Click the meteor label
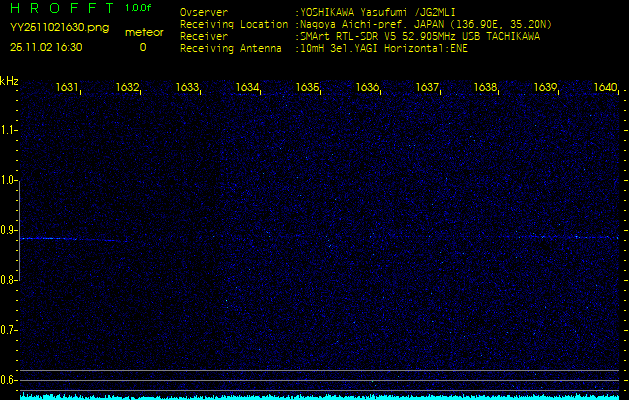Viewport: 629px width, 400px height. pos(143,33)
